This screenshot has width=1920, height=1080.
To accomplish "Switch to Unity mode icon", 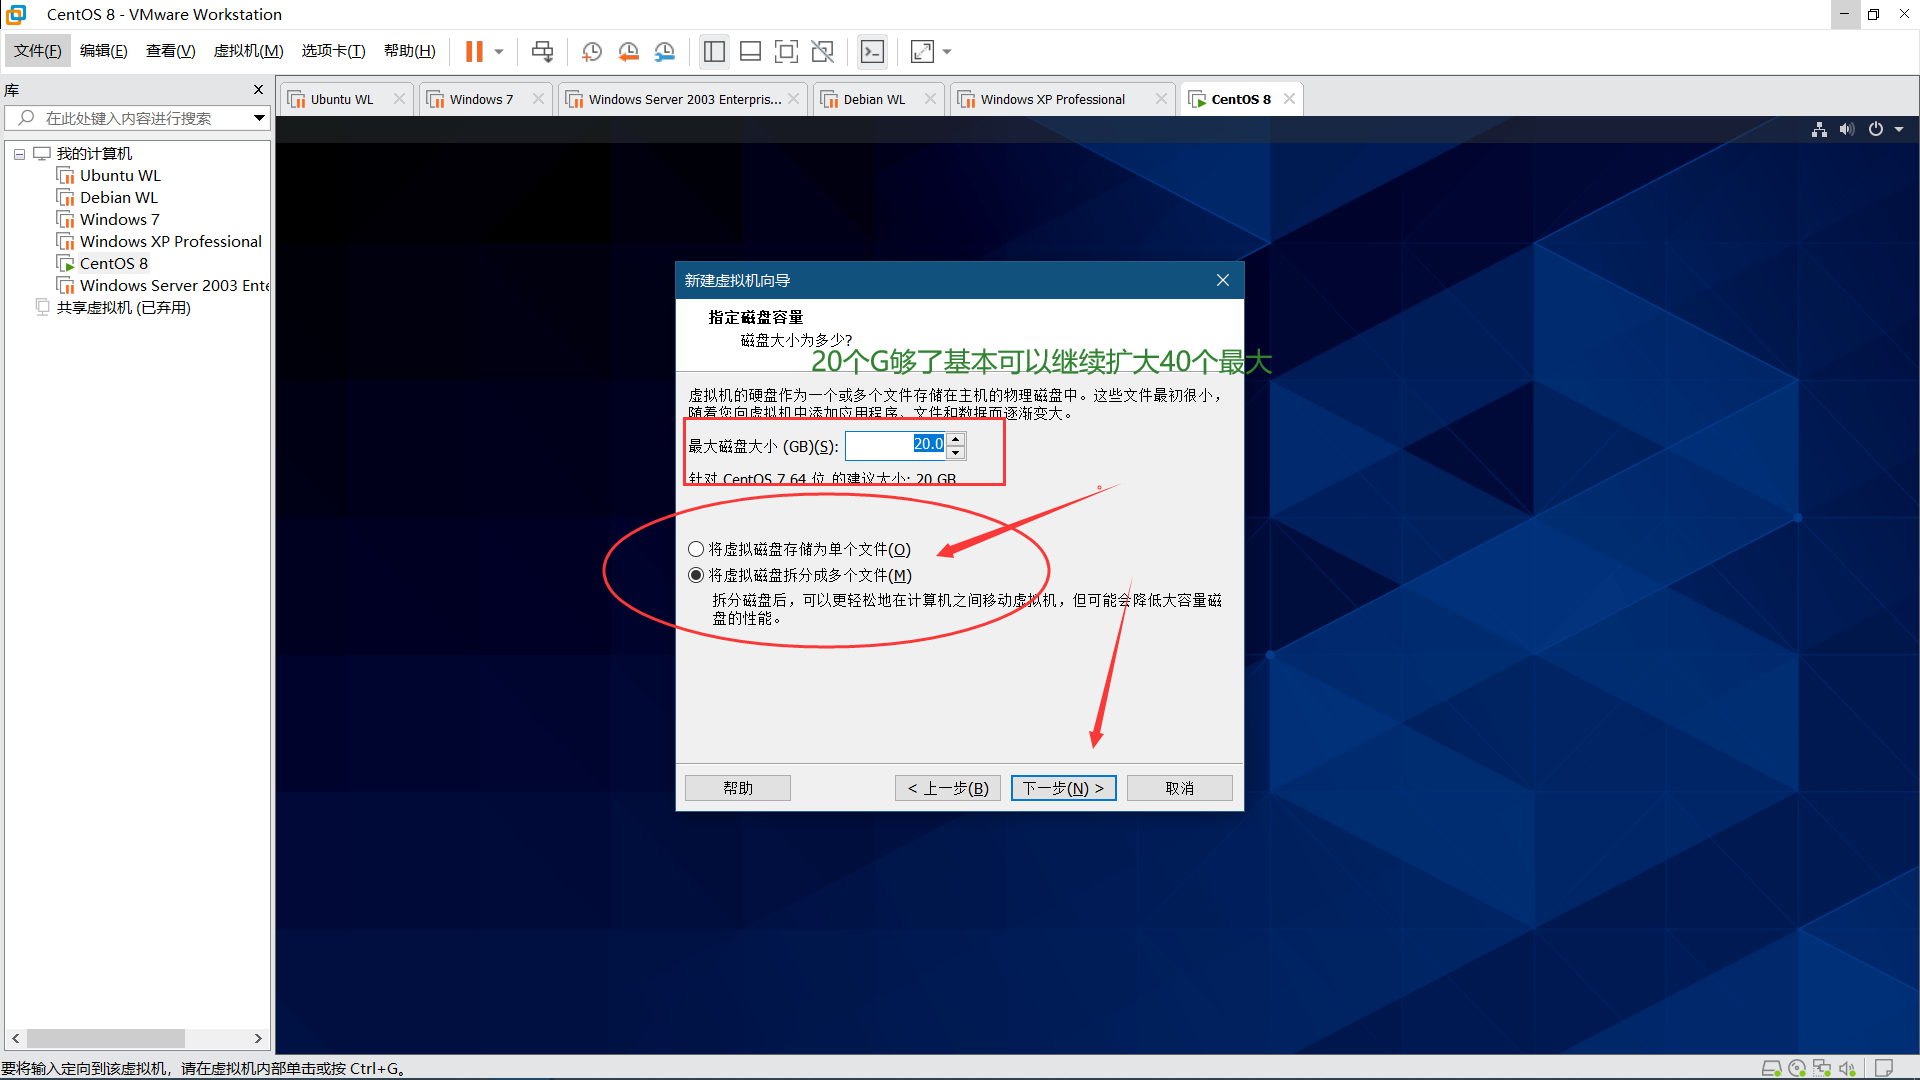I will (x=823, y=51).
